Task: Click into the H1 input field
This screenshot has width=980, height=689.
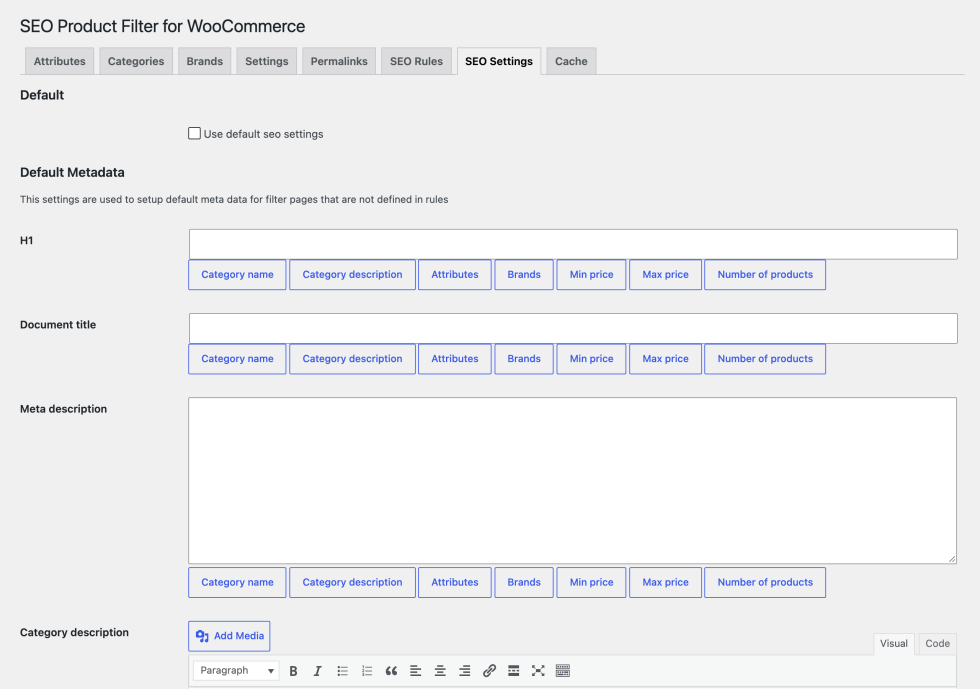Action: click(573, 244)
